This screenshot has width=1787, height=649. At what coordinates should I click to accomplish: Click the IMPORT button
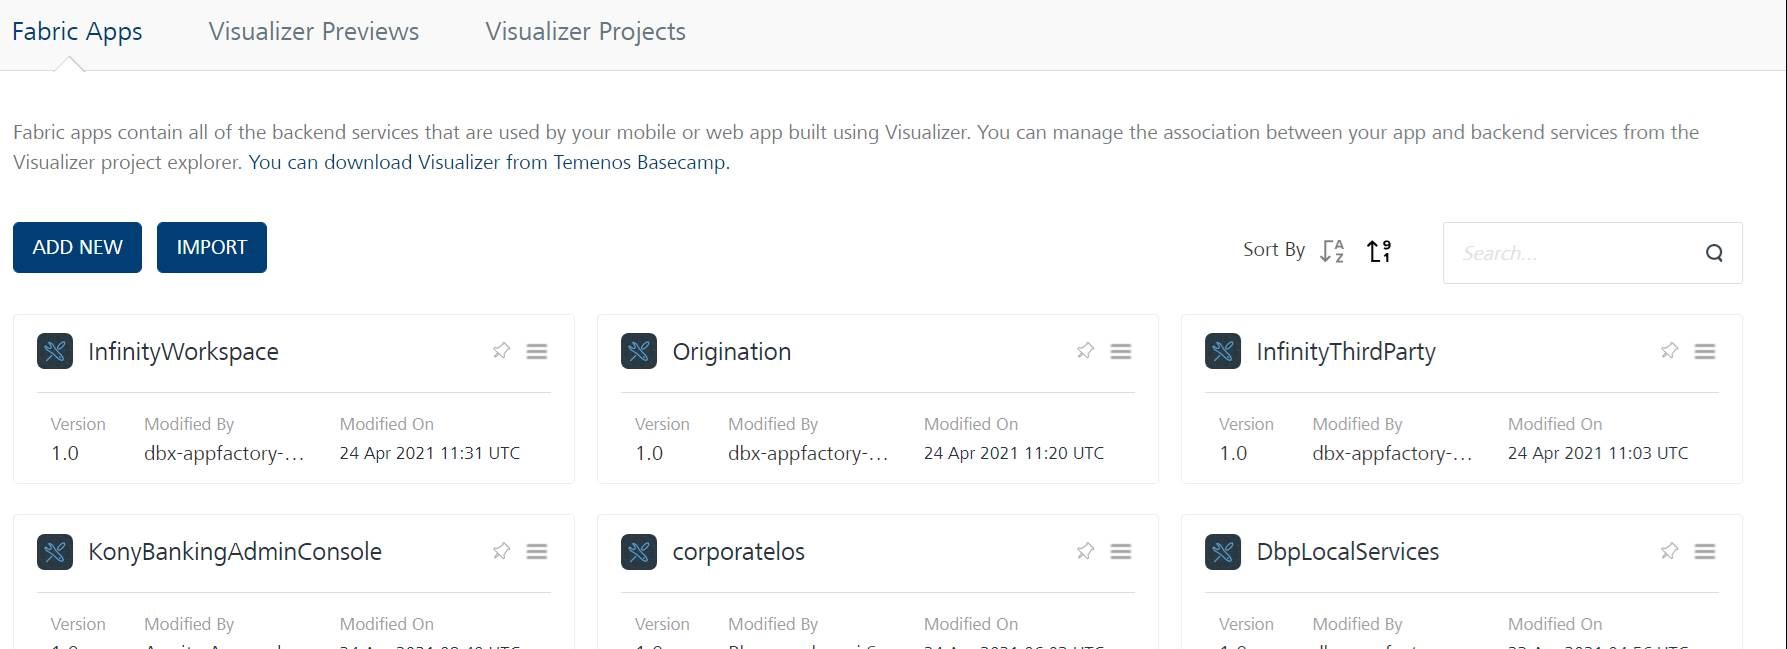point(212,247)
